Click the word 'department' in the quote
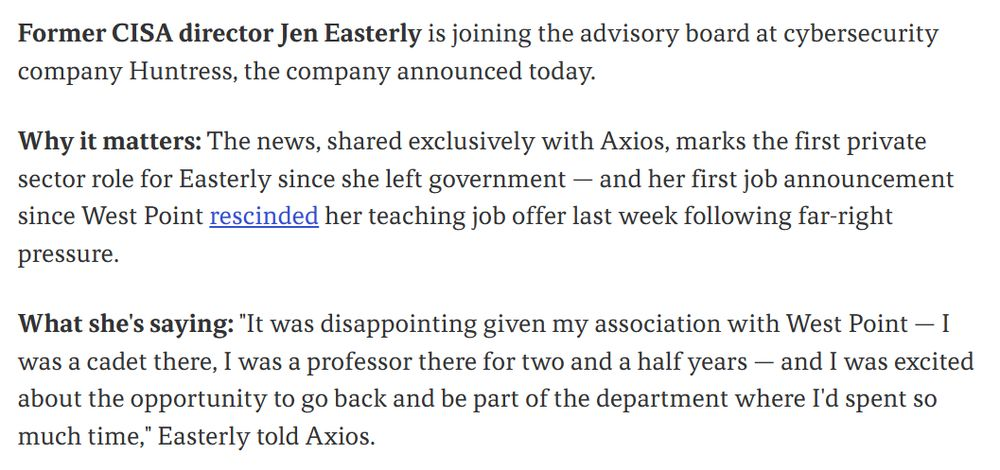This screenshot has width=1000, height=470. (672, 400)
